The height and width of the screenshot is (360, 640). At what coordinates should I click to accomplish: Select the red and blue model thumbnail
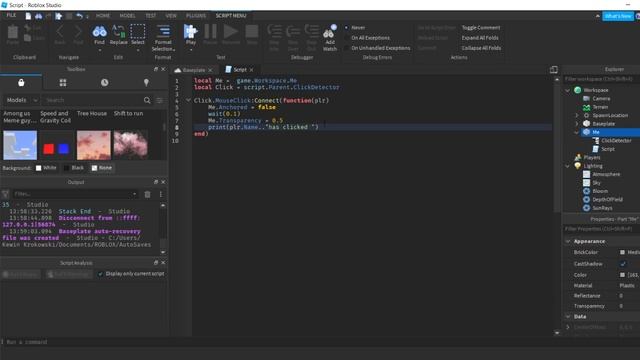tap(56, 145)
